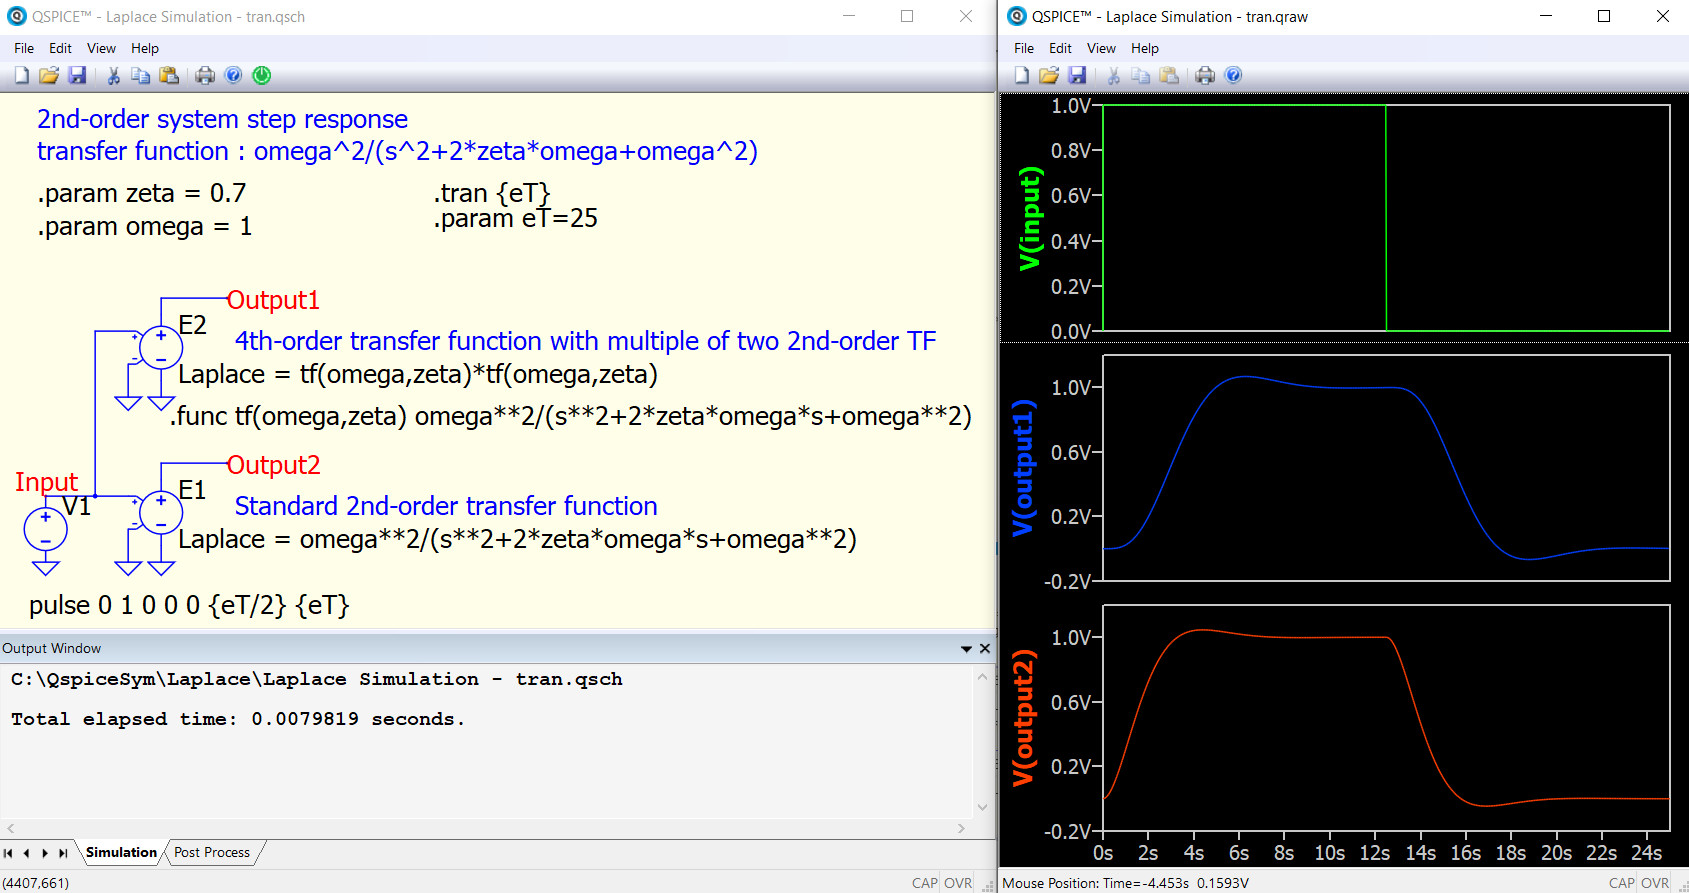This screenshot has width=1689, height=893.
Task: Run simulation with green power icon
Action: click(262, 75)
